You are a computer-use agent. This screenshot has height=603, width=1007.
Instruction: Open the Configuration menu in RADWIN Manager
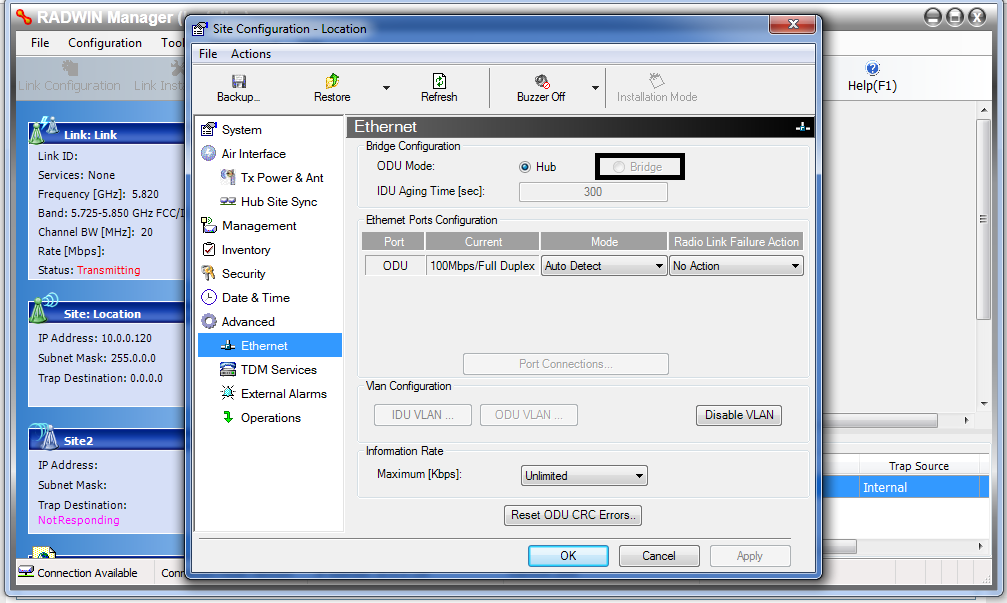[105, 43]
